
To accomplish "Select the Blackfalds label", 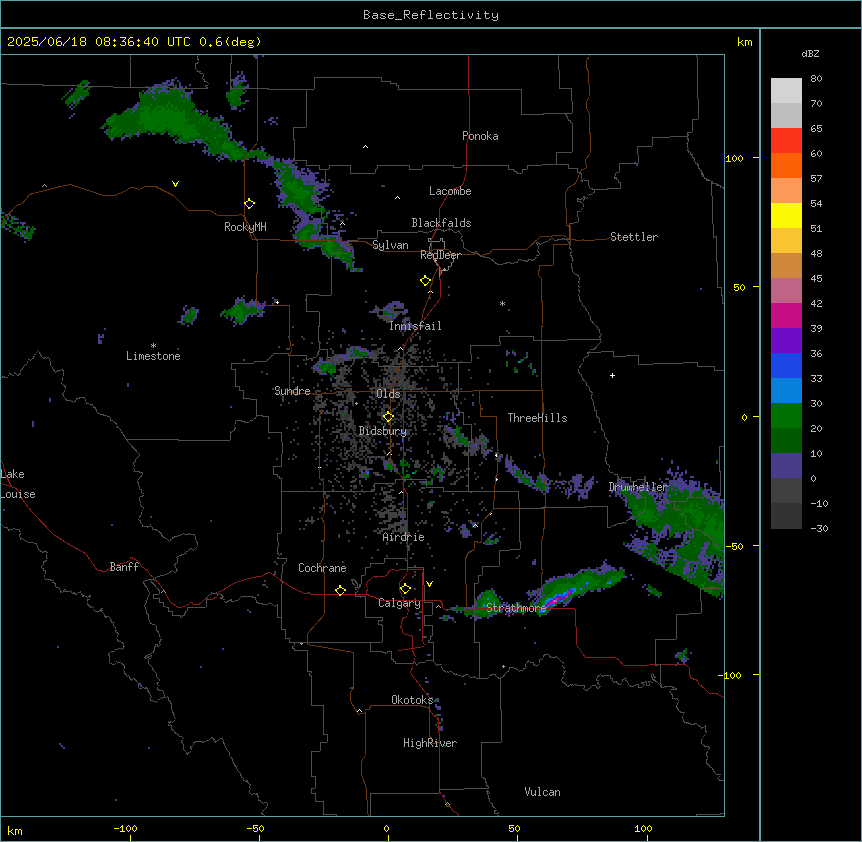I will (441, 223).
